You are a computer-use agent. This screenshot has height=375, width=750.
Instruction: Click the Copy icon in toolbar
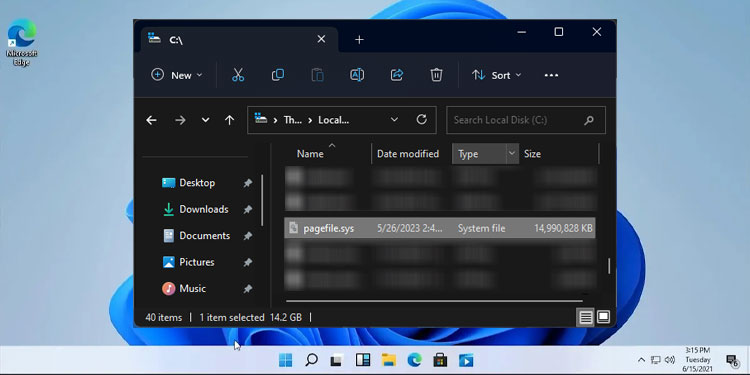(277, 75)
